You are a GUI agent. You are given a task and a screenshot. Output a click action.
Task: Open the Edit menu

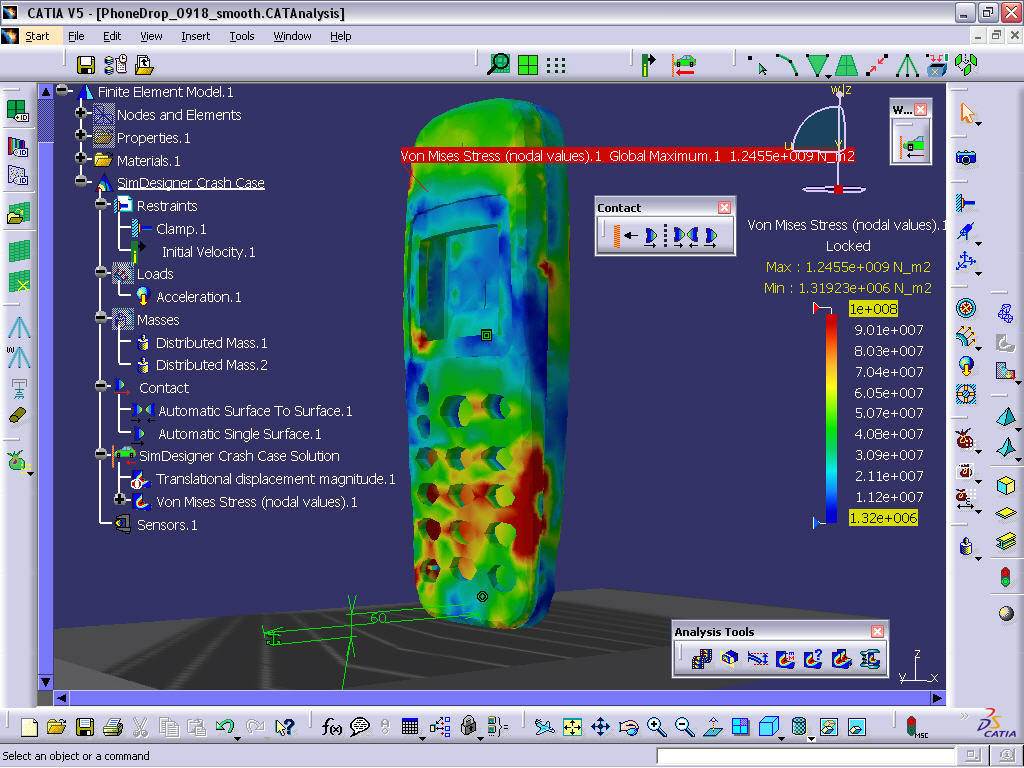(112, 36)
